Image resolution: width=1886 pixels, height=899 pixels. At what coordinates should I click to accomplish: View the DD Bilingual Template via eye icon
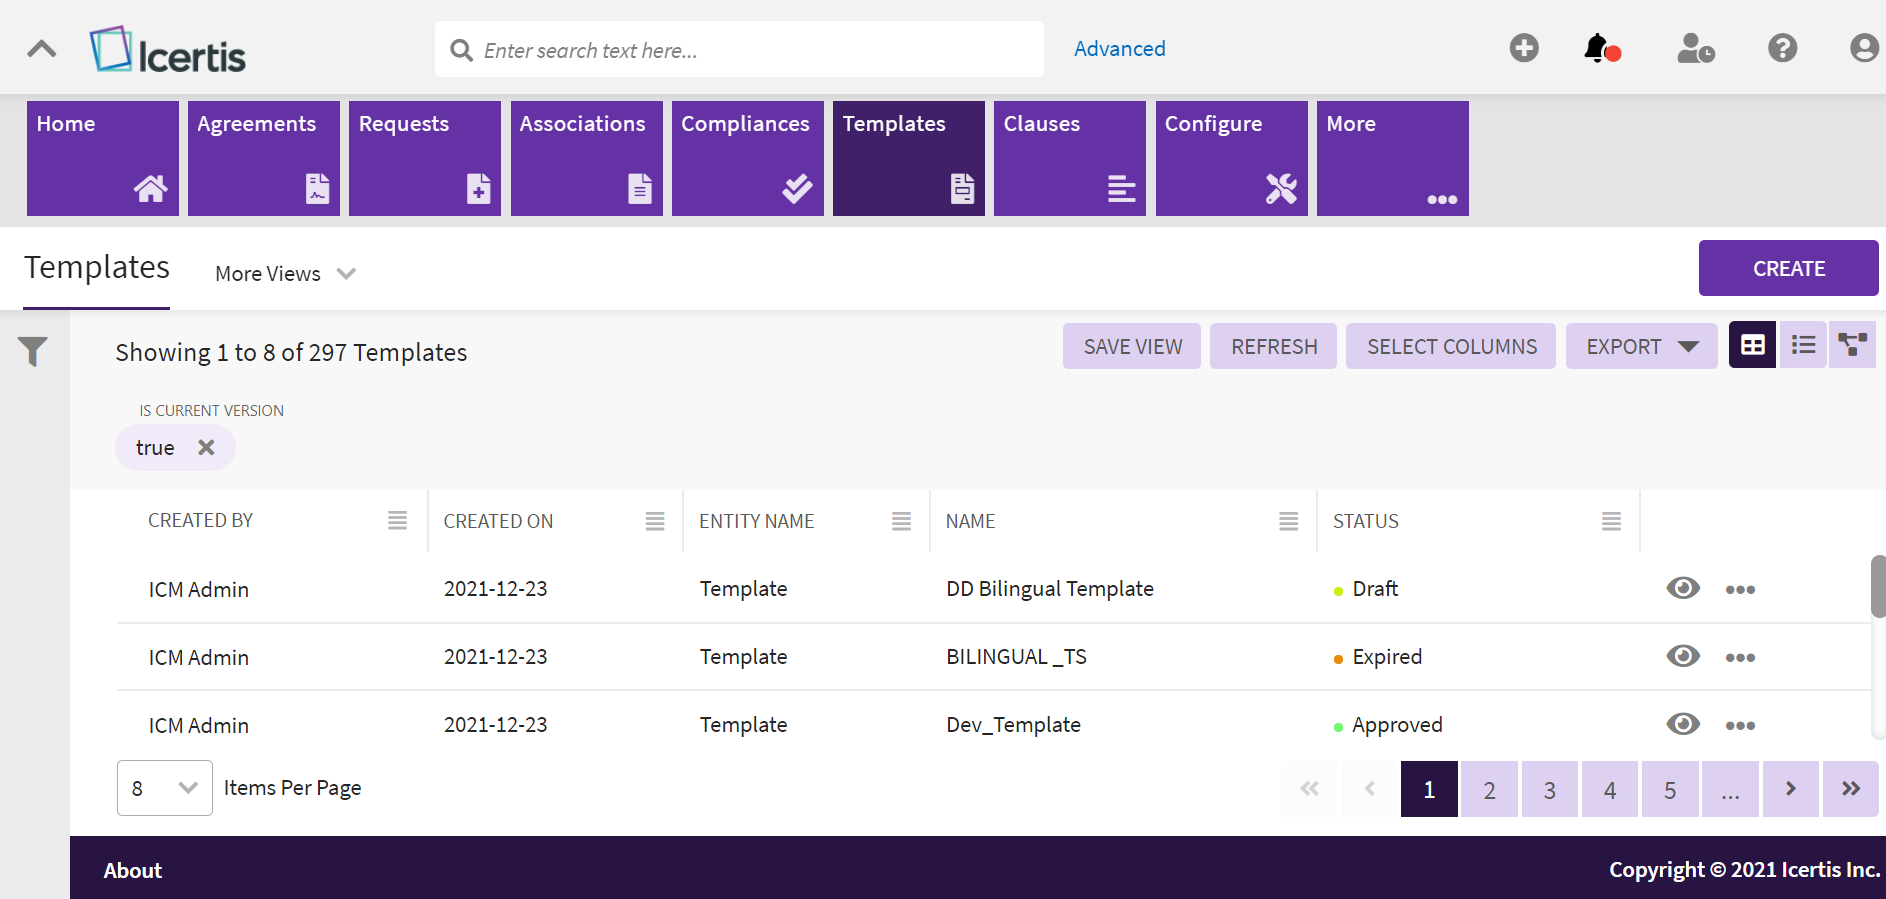coord(1683,588)
